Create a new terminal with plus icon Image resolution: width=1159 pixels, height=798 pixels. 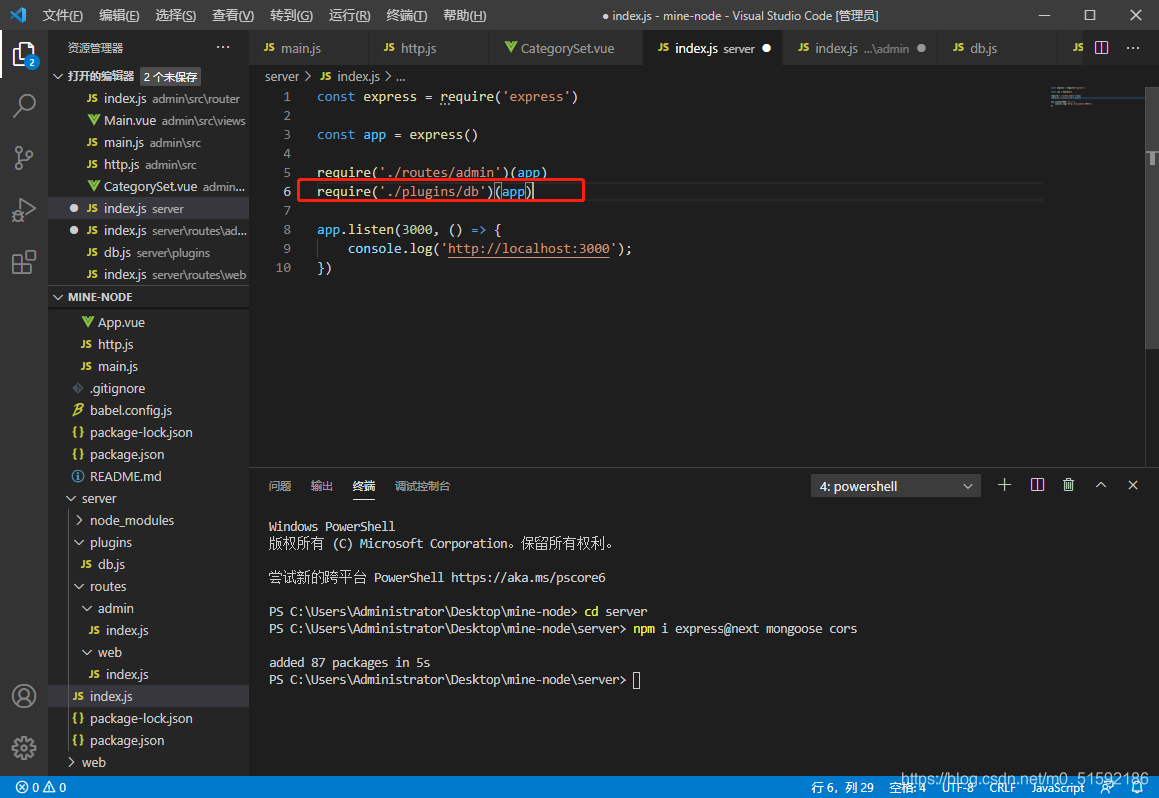pos(1005,485)
